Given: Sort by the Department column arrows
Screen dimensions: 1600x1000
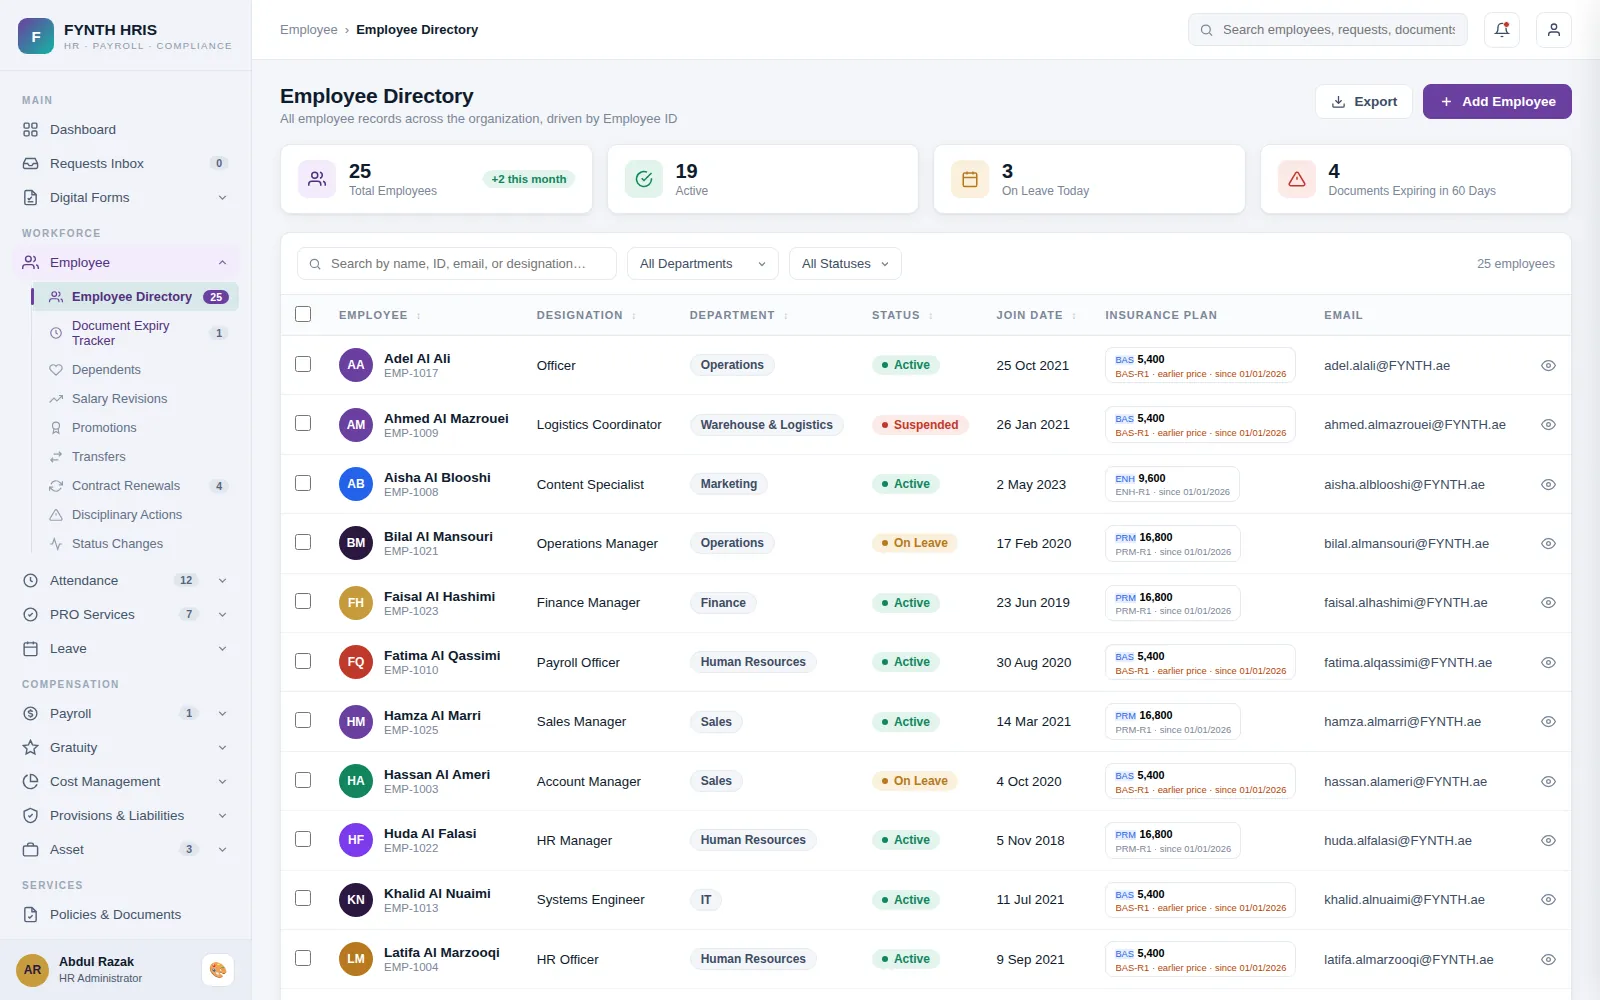Looking at the screenshot, I should 786,316.
